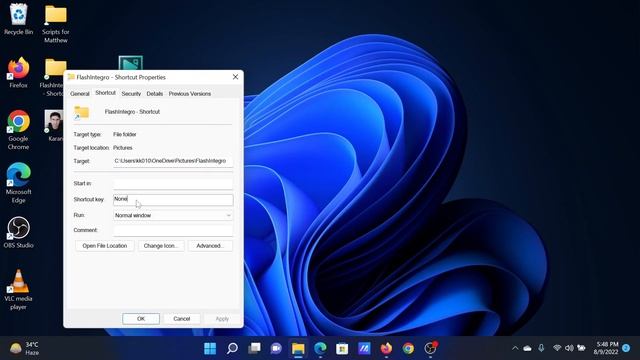
Task: Open the OneDrive cloud tray icon
Action: click(x=528, y=348)
